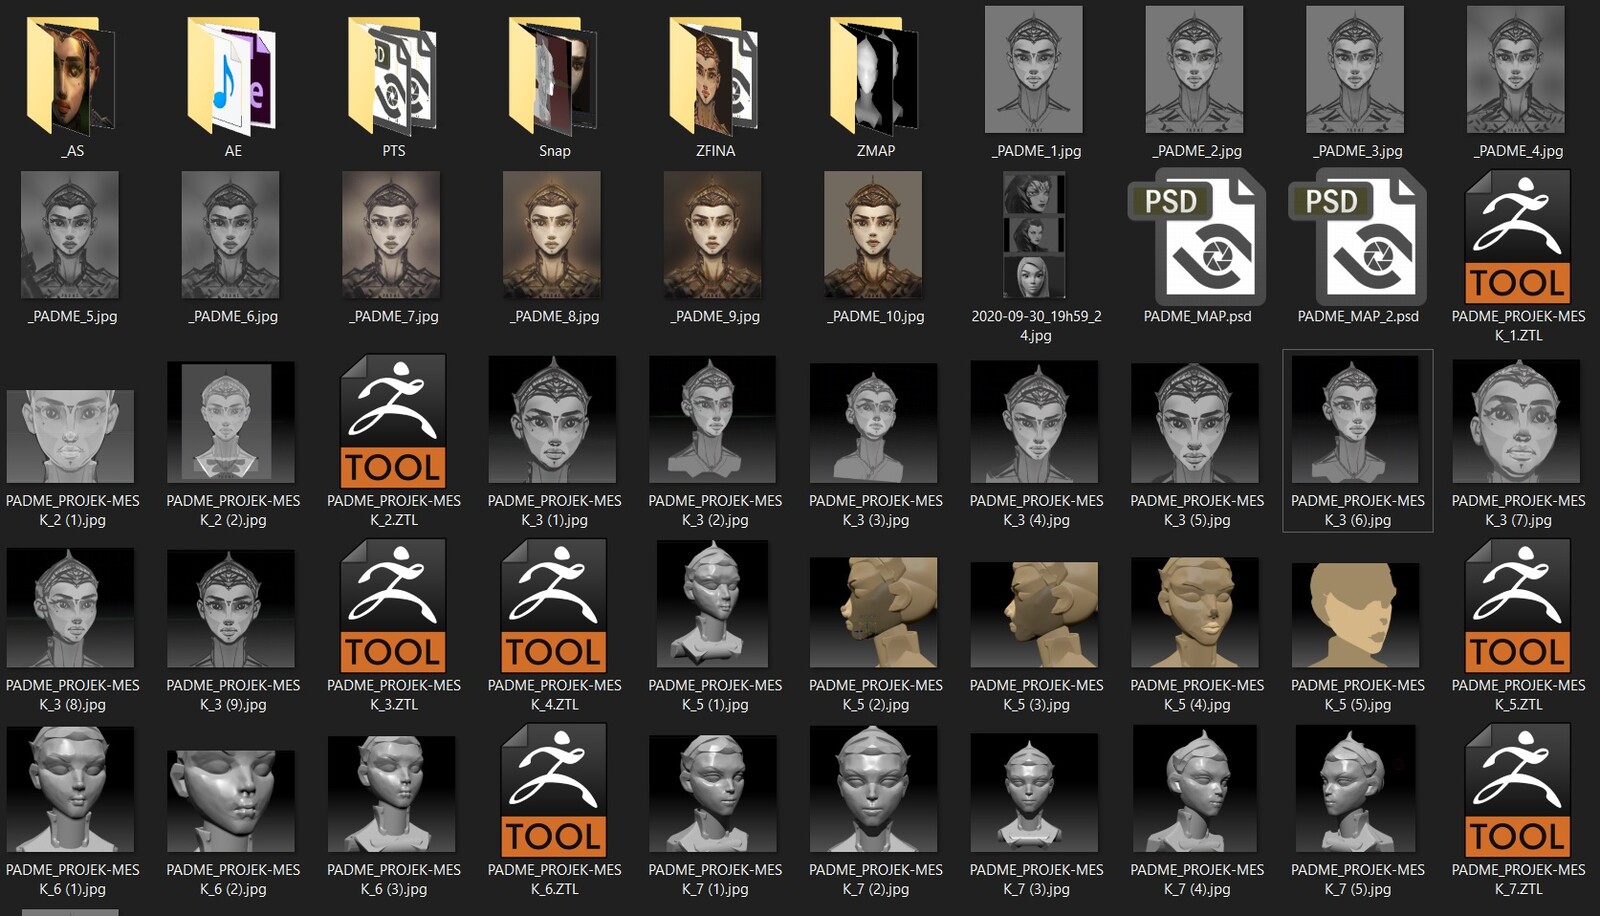
Task: Select the PADME_PROJEK-MESK_5 (2).jpg thumbnail
Action: (x=874, y=612)
